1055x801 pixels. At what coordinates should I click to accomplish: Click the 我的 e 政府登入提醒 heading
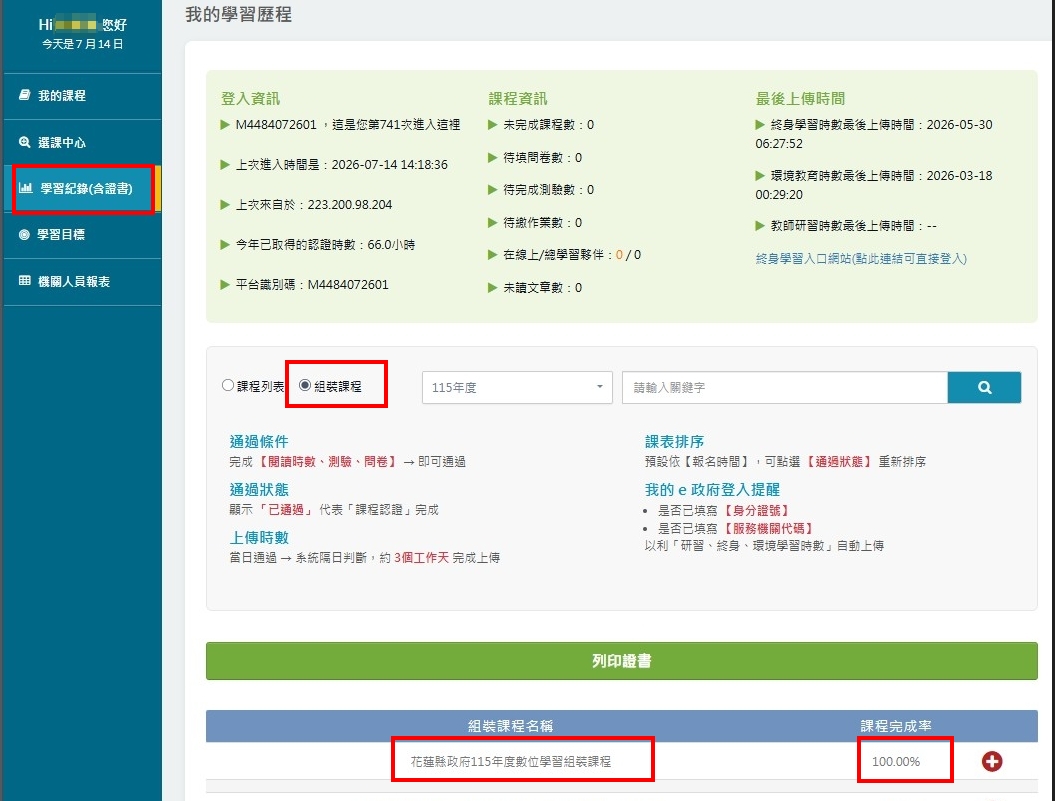(x=712, y=489)
